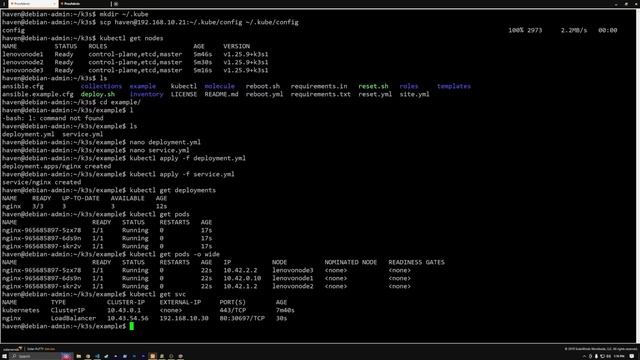The image size is (640, 360).
Task: Select node name 'lenovonode2' in nodes table
Action: 22,62
